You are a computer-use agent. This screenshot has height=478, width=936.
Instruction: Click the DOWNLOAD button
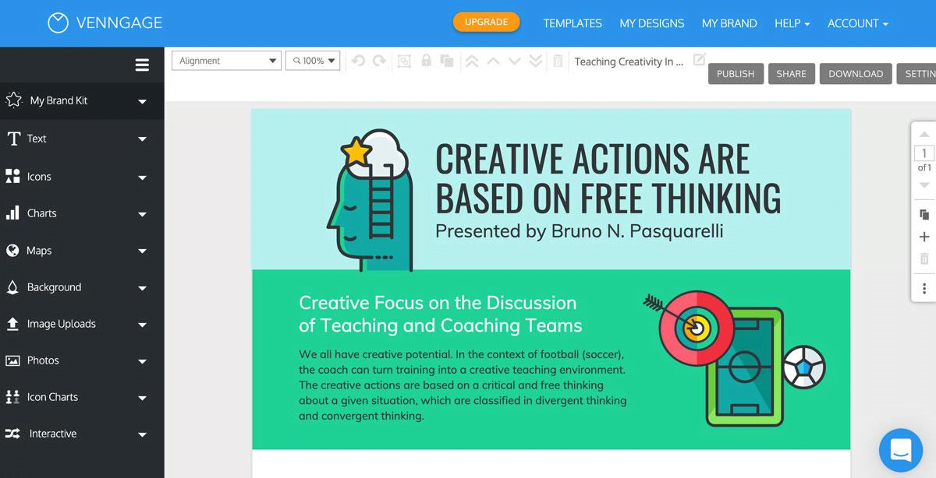click(x=855, y=73)
